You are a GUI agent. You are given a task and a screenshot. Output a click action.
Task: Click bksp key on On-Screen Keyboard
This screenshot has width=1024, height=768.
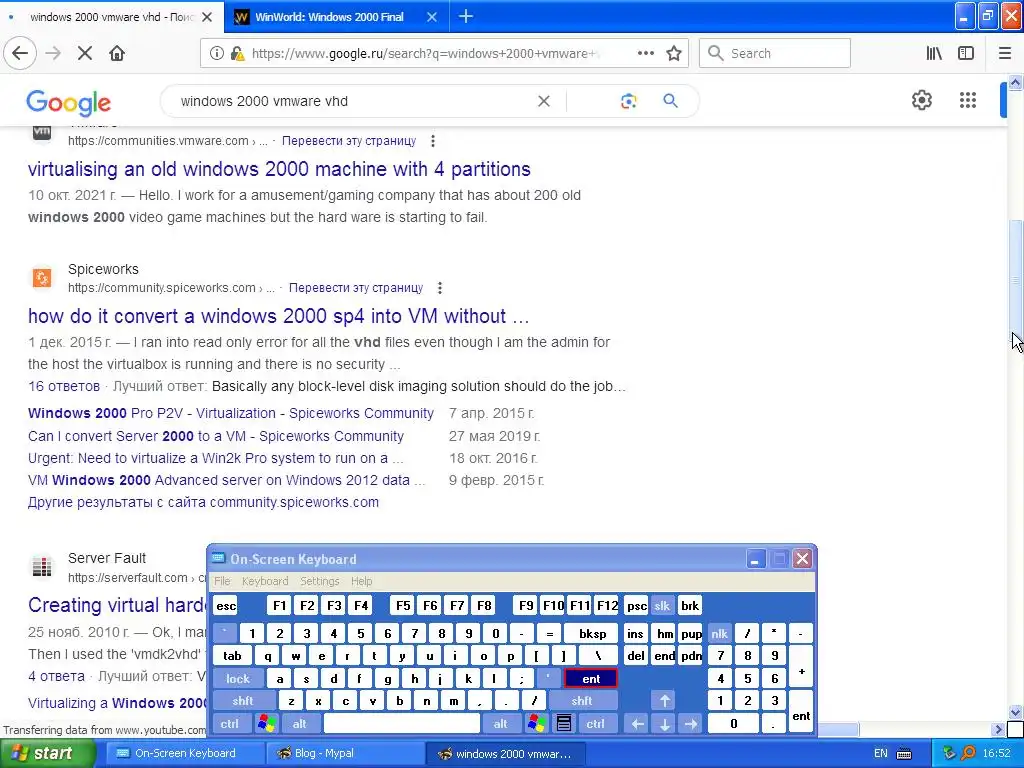pyautogui.click(x=593, y=633)
